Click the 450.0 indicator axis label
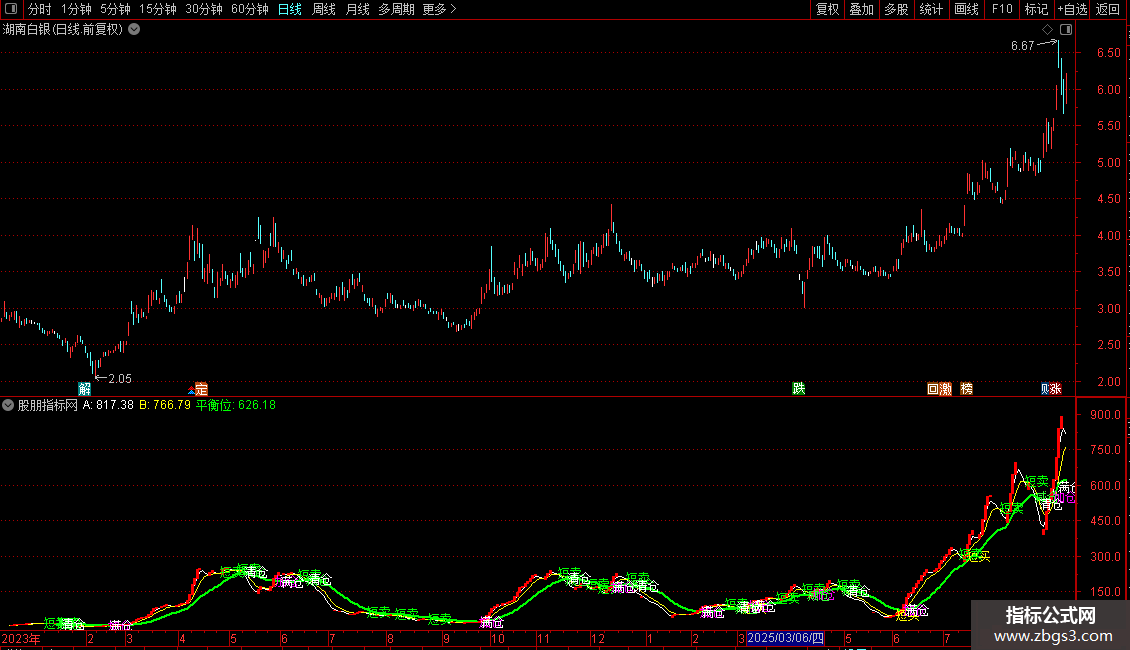1130x650 pixels. [x=1105, y=520]
